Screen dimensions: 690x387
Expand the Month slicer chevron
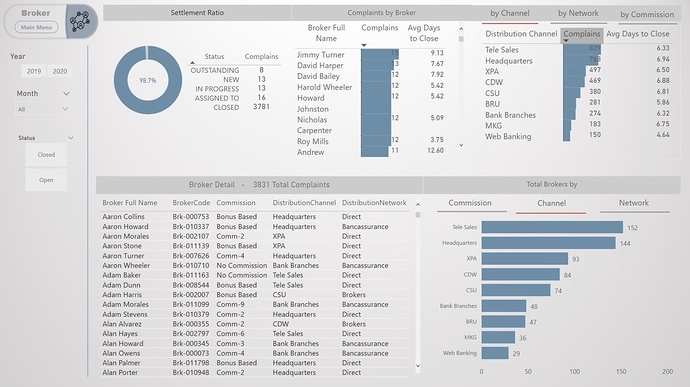[66, 94]
